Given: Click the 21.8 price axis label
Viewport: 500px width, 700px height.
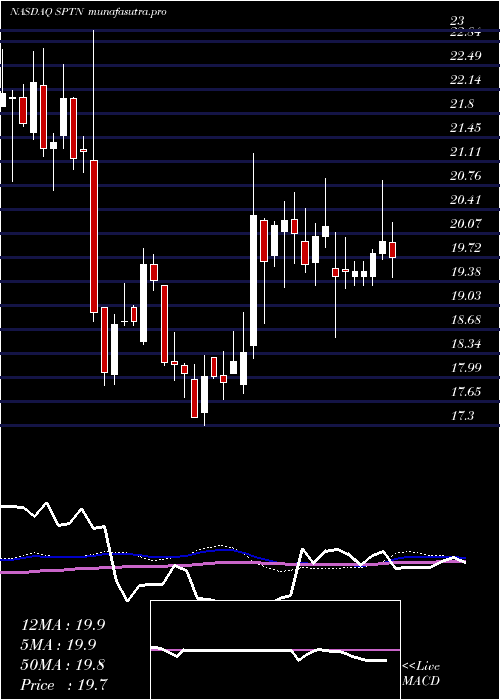Looking at the screenshot, I should pyautogui.click(x=462, y=104).
